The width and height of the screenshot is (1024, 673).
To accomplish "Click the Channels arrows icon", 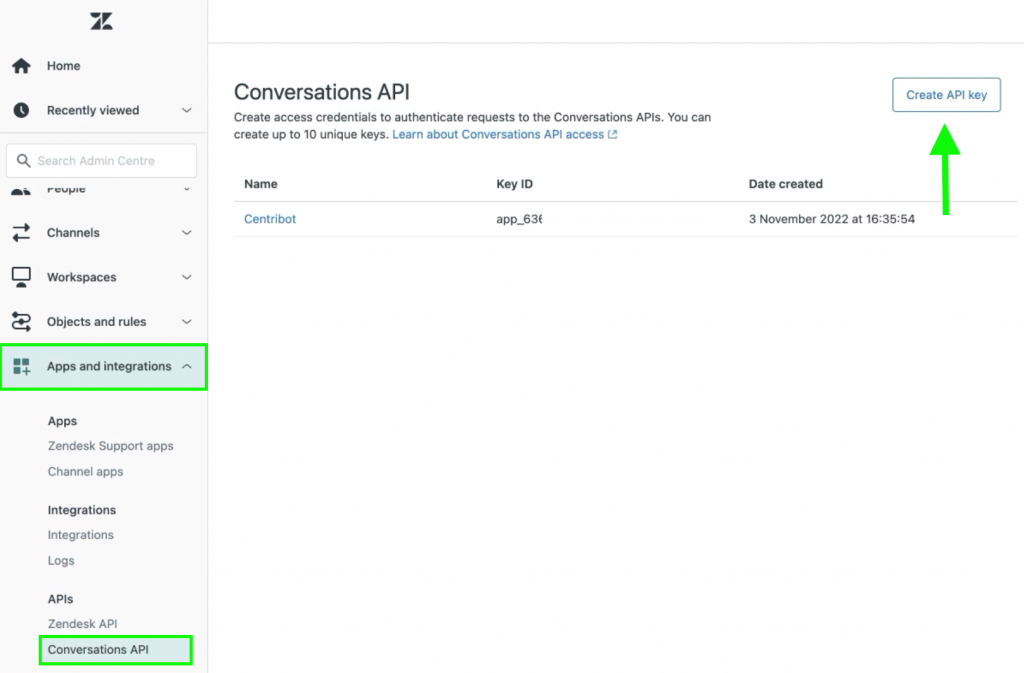I will click(x=21, y=233).
